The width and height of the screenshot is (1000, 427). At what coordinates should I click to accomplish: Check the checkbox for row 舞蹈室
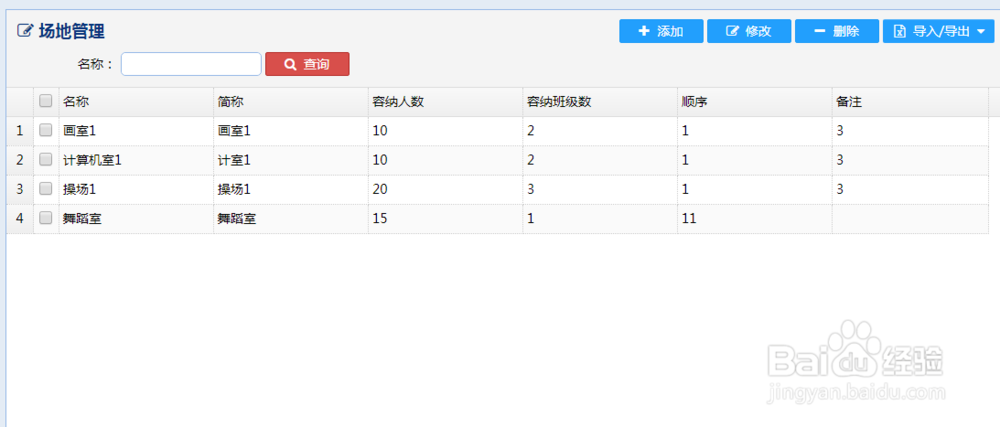pyautogui.click(x=45, y=218)
